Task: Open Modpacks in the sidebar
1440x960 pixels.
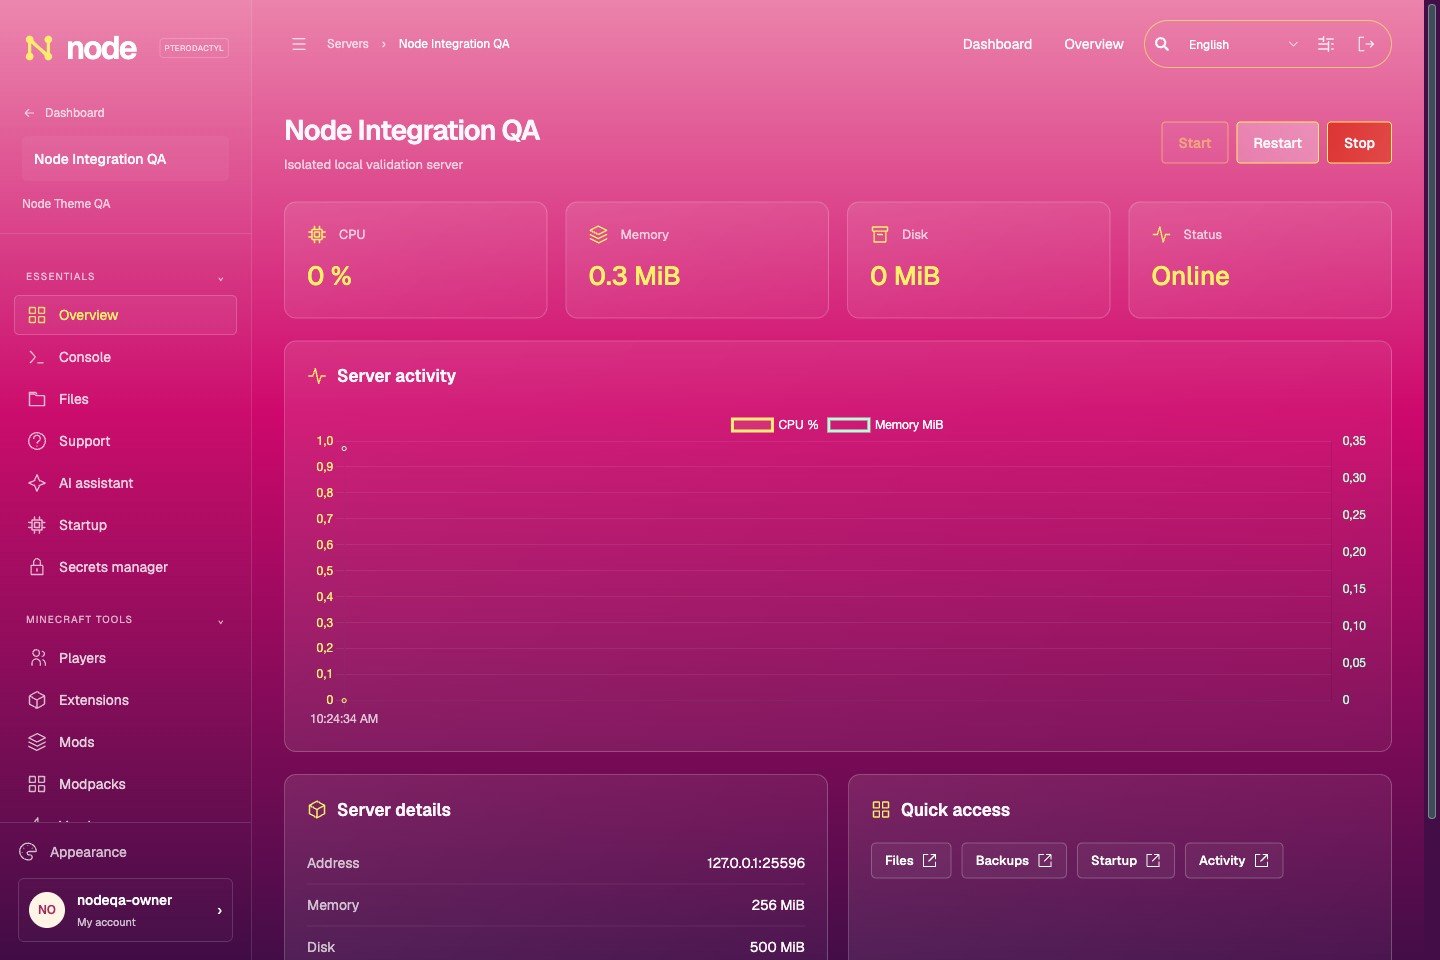Action: 125,784
